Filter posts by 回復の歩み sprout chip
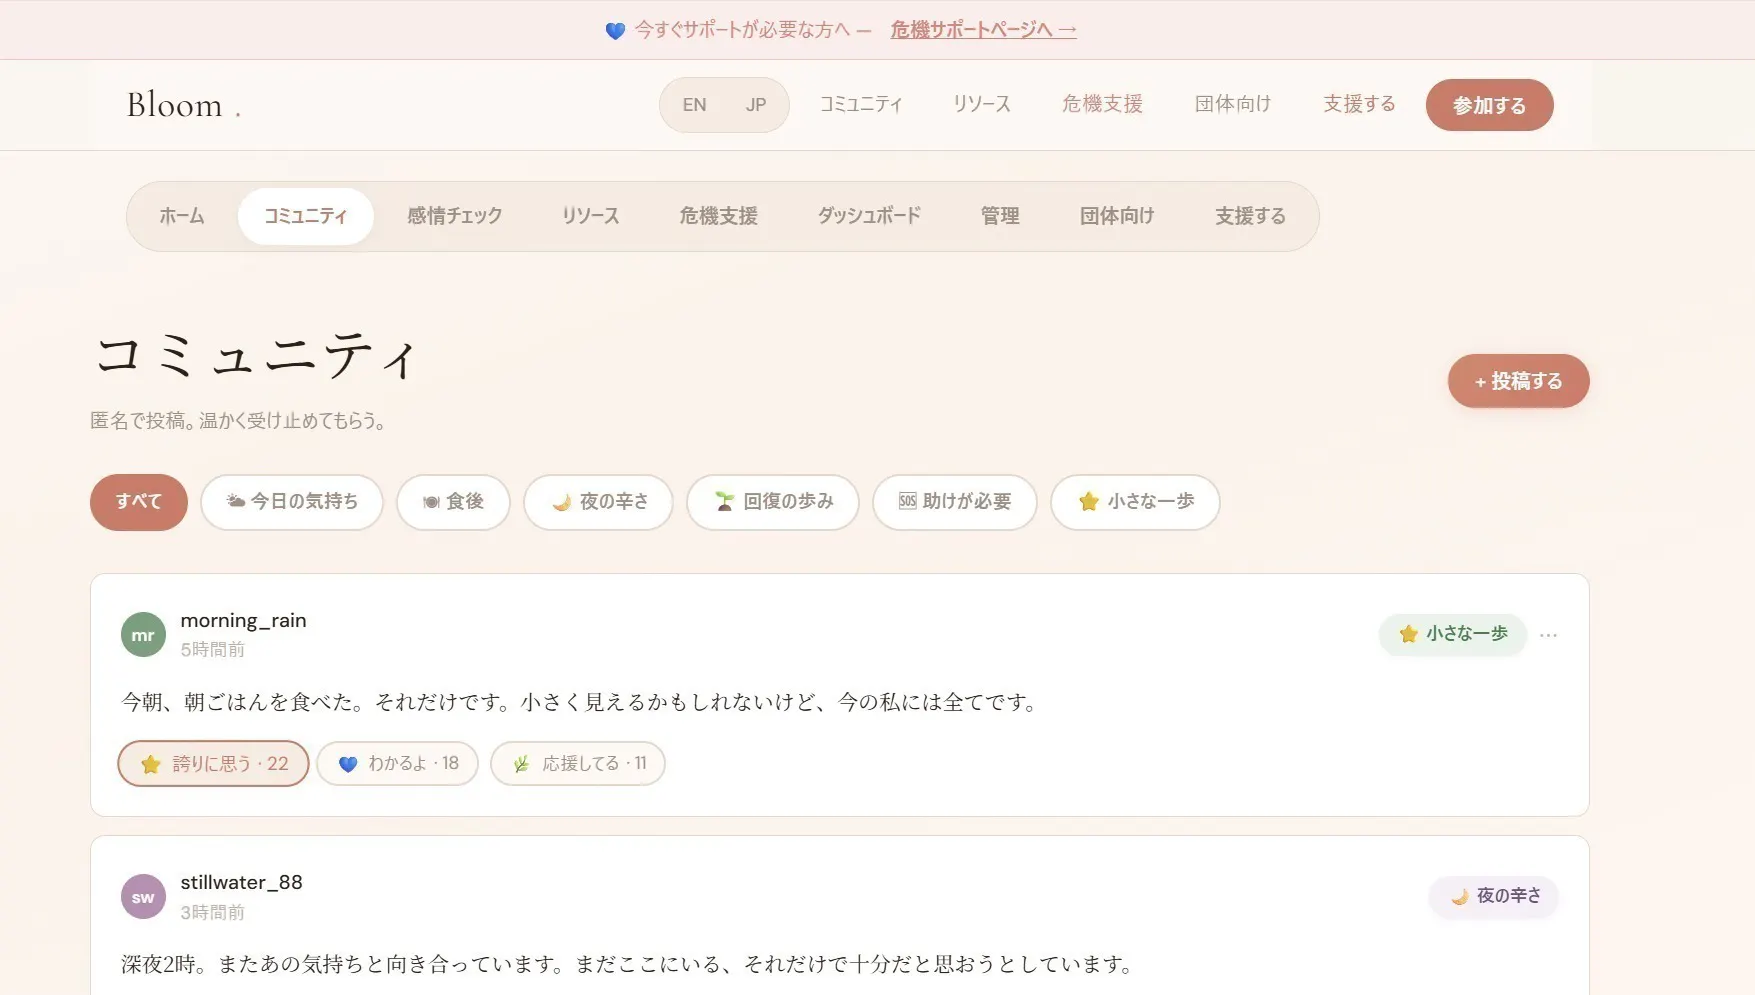Screen dimensions: 1755x995 772,502
